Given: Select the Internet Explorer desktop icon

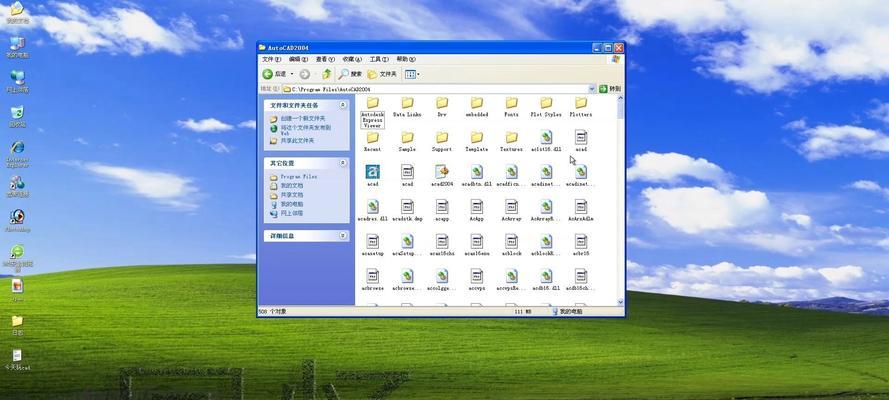Looking at the screenshot, I should point(17,154).
